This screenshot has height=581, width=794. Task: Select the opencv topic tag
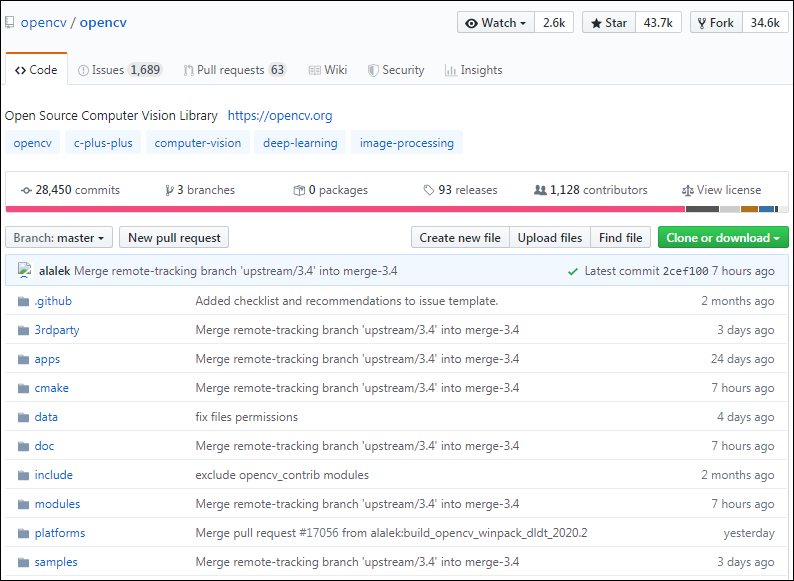[33, 143]
